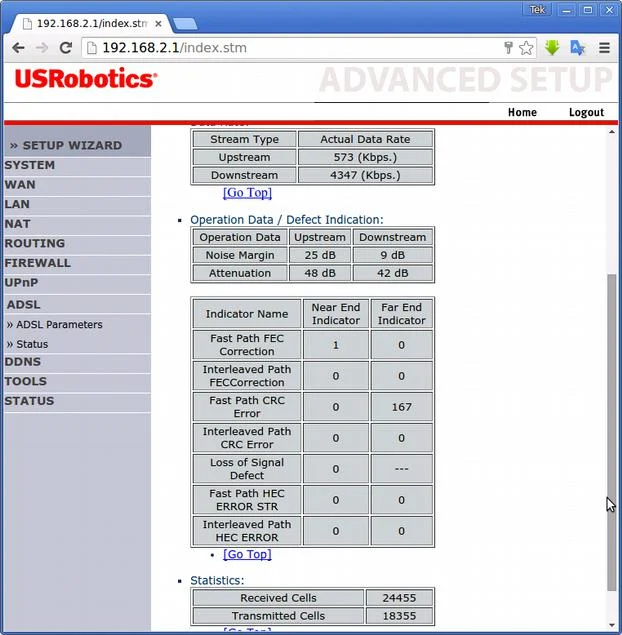Minimize the browser window
Image resolution: width=622 pixels, height=635 pixels.
tap(567, 9)
